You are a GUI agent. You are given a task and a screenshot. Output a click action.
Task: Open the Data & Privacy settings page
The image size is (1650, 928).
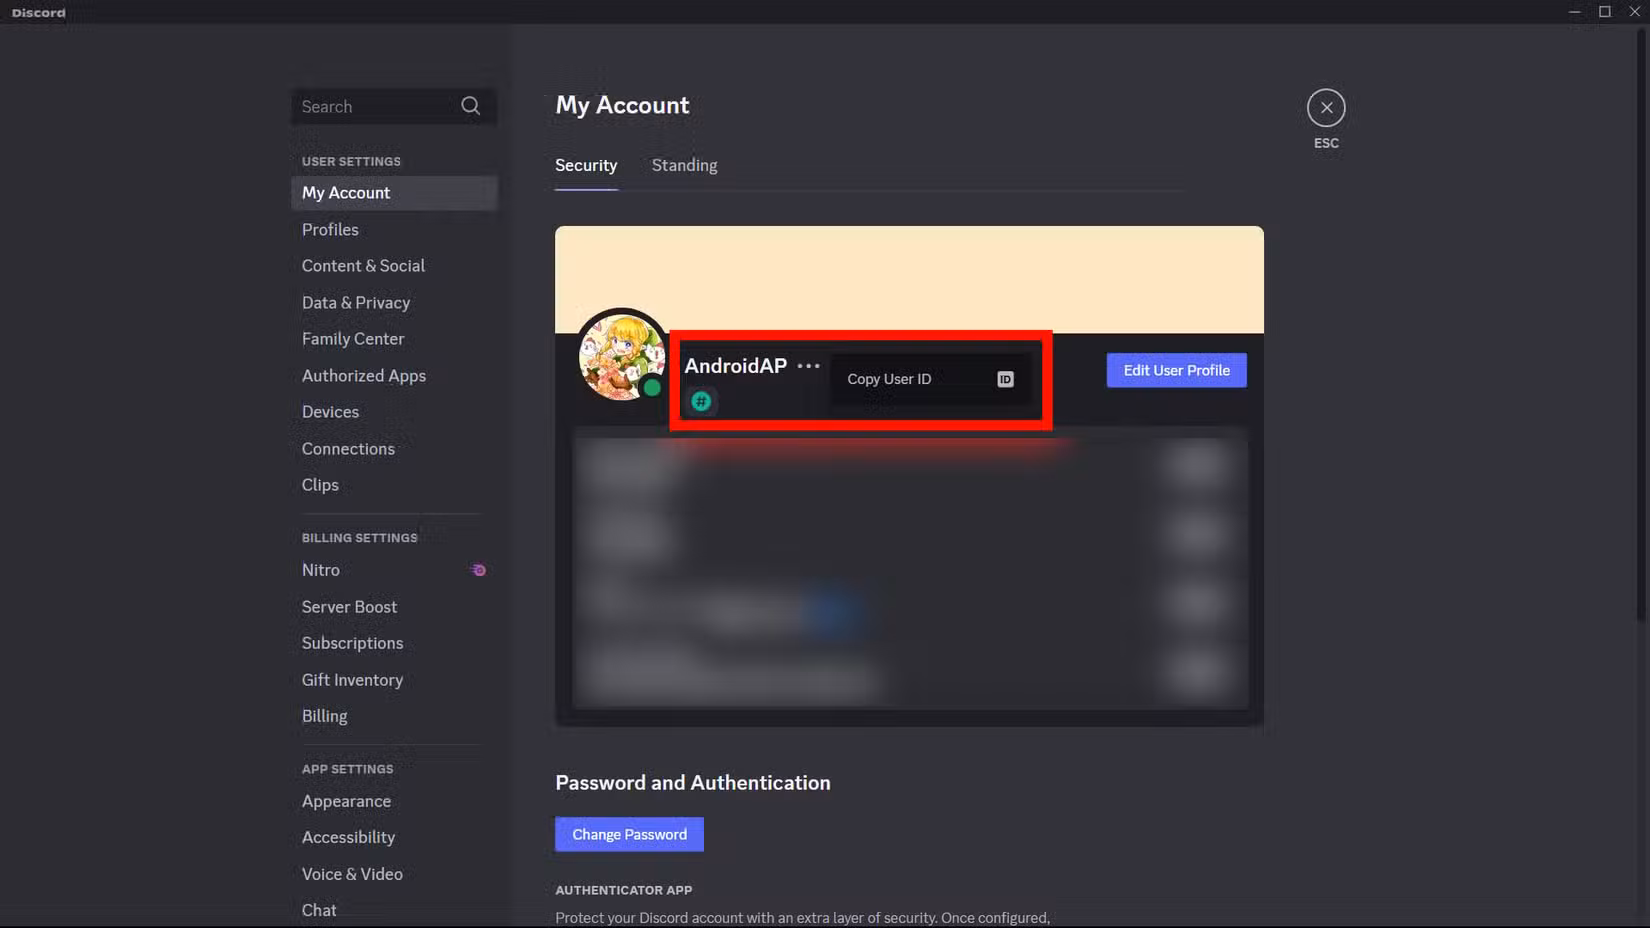[355, 302]
